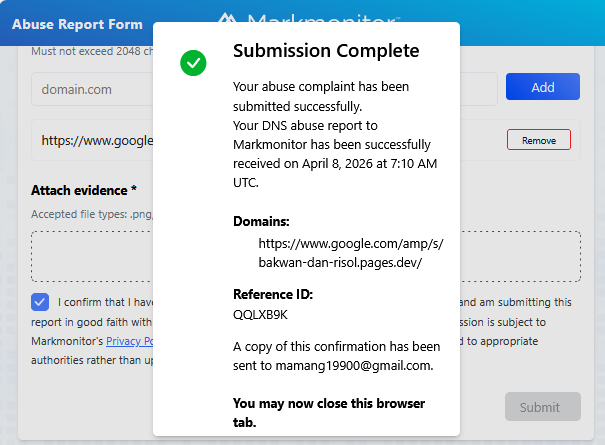
Task: Click the Reference ID code QQLXB9K
Action: pyautogui.click(x=260, y=314)
